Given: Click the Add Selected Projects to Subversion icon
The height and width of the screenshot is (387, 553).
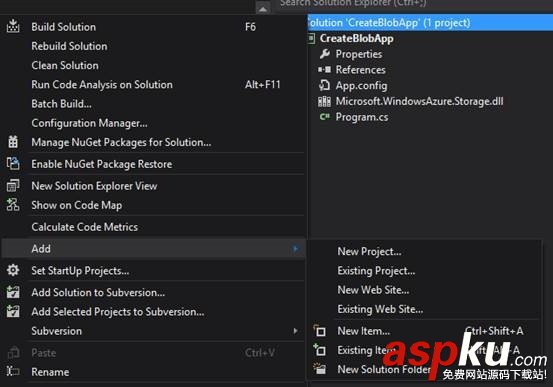Looking at the screenshot, I should pyautogui.click(x=13, y=311).
